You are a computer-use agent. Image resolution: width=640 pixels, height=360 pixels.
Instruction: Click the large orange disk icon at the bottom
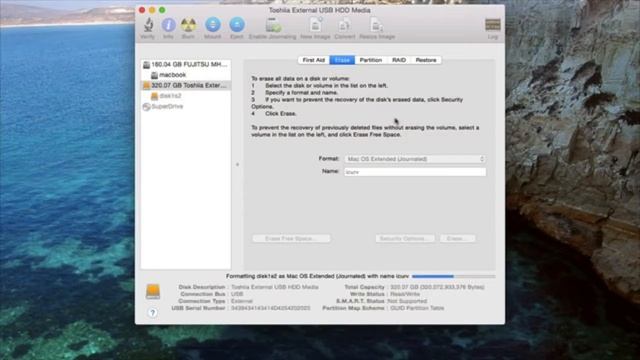pos(153,291)
